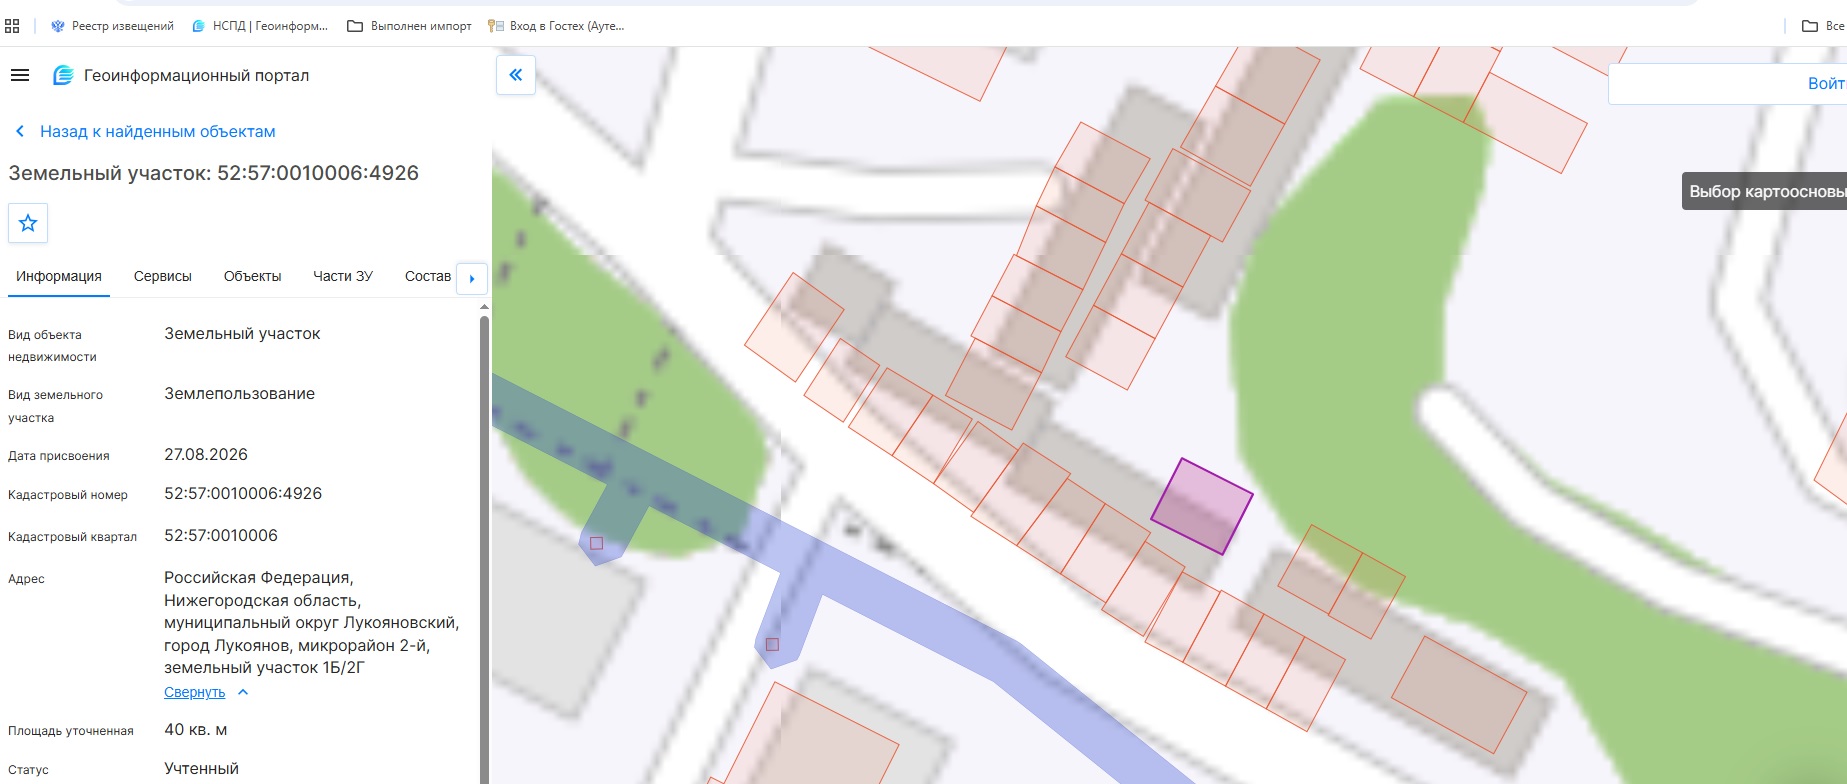
Task: Click the small square marker in the blue zone
Action: pos(772,645)
